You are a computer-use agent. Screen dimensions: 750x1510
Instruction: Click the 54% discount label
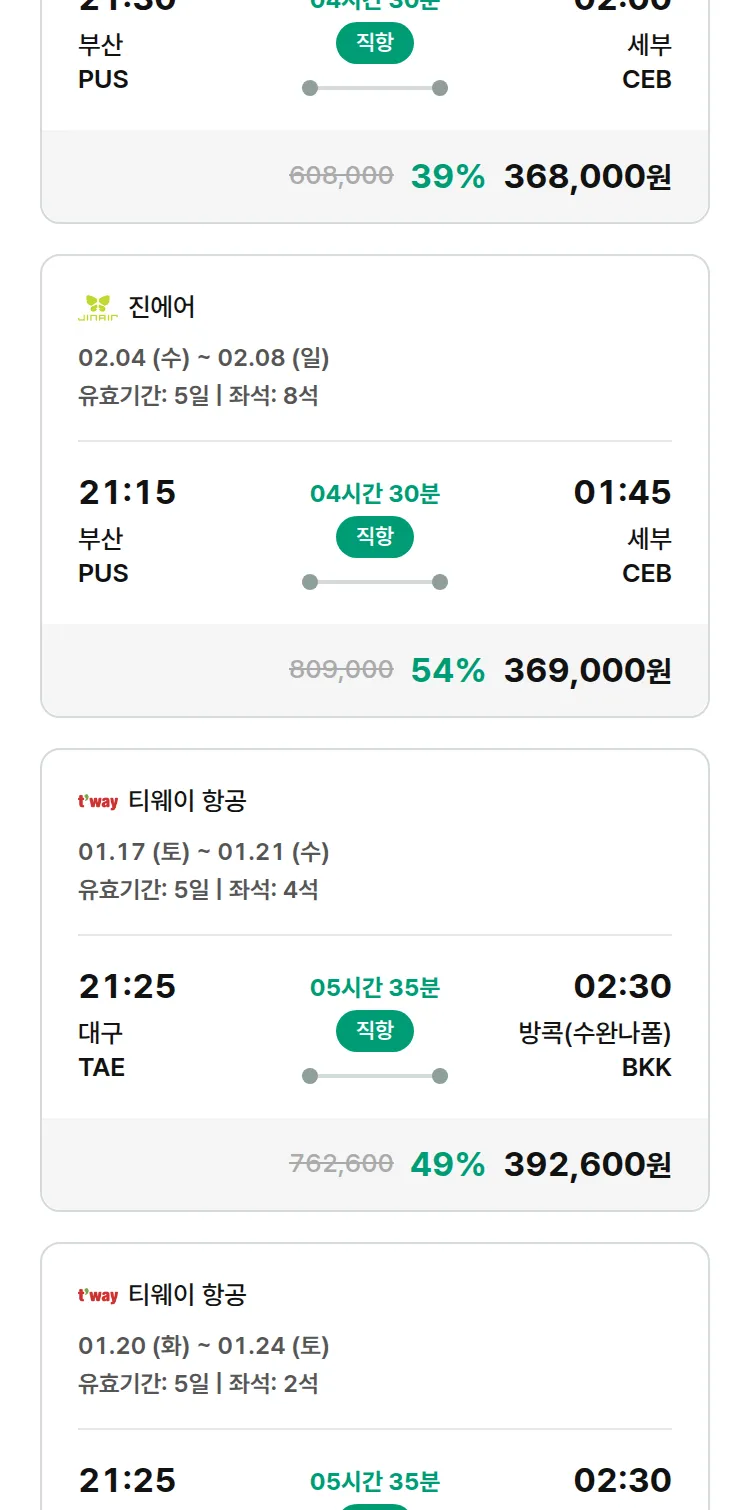point(447,671)
